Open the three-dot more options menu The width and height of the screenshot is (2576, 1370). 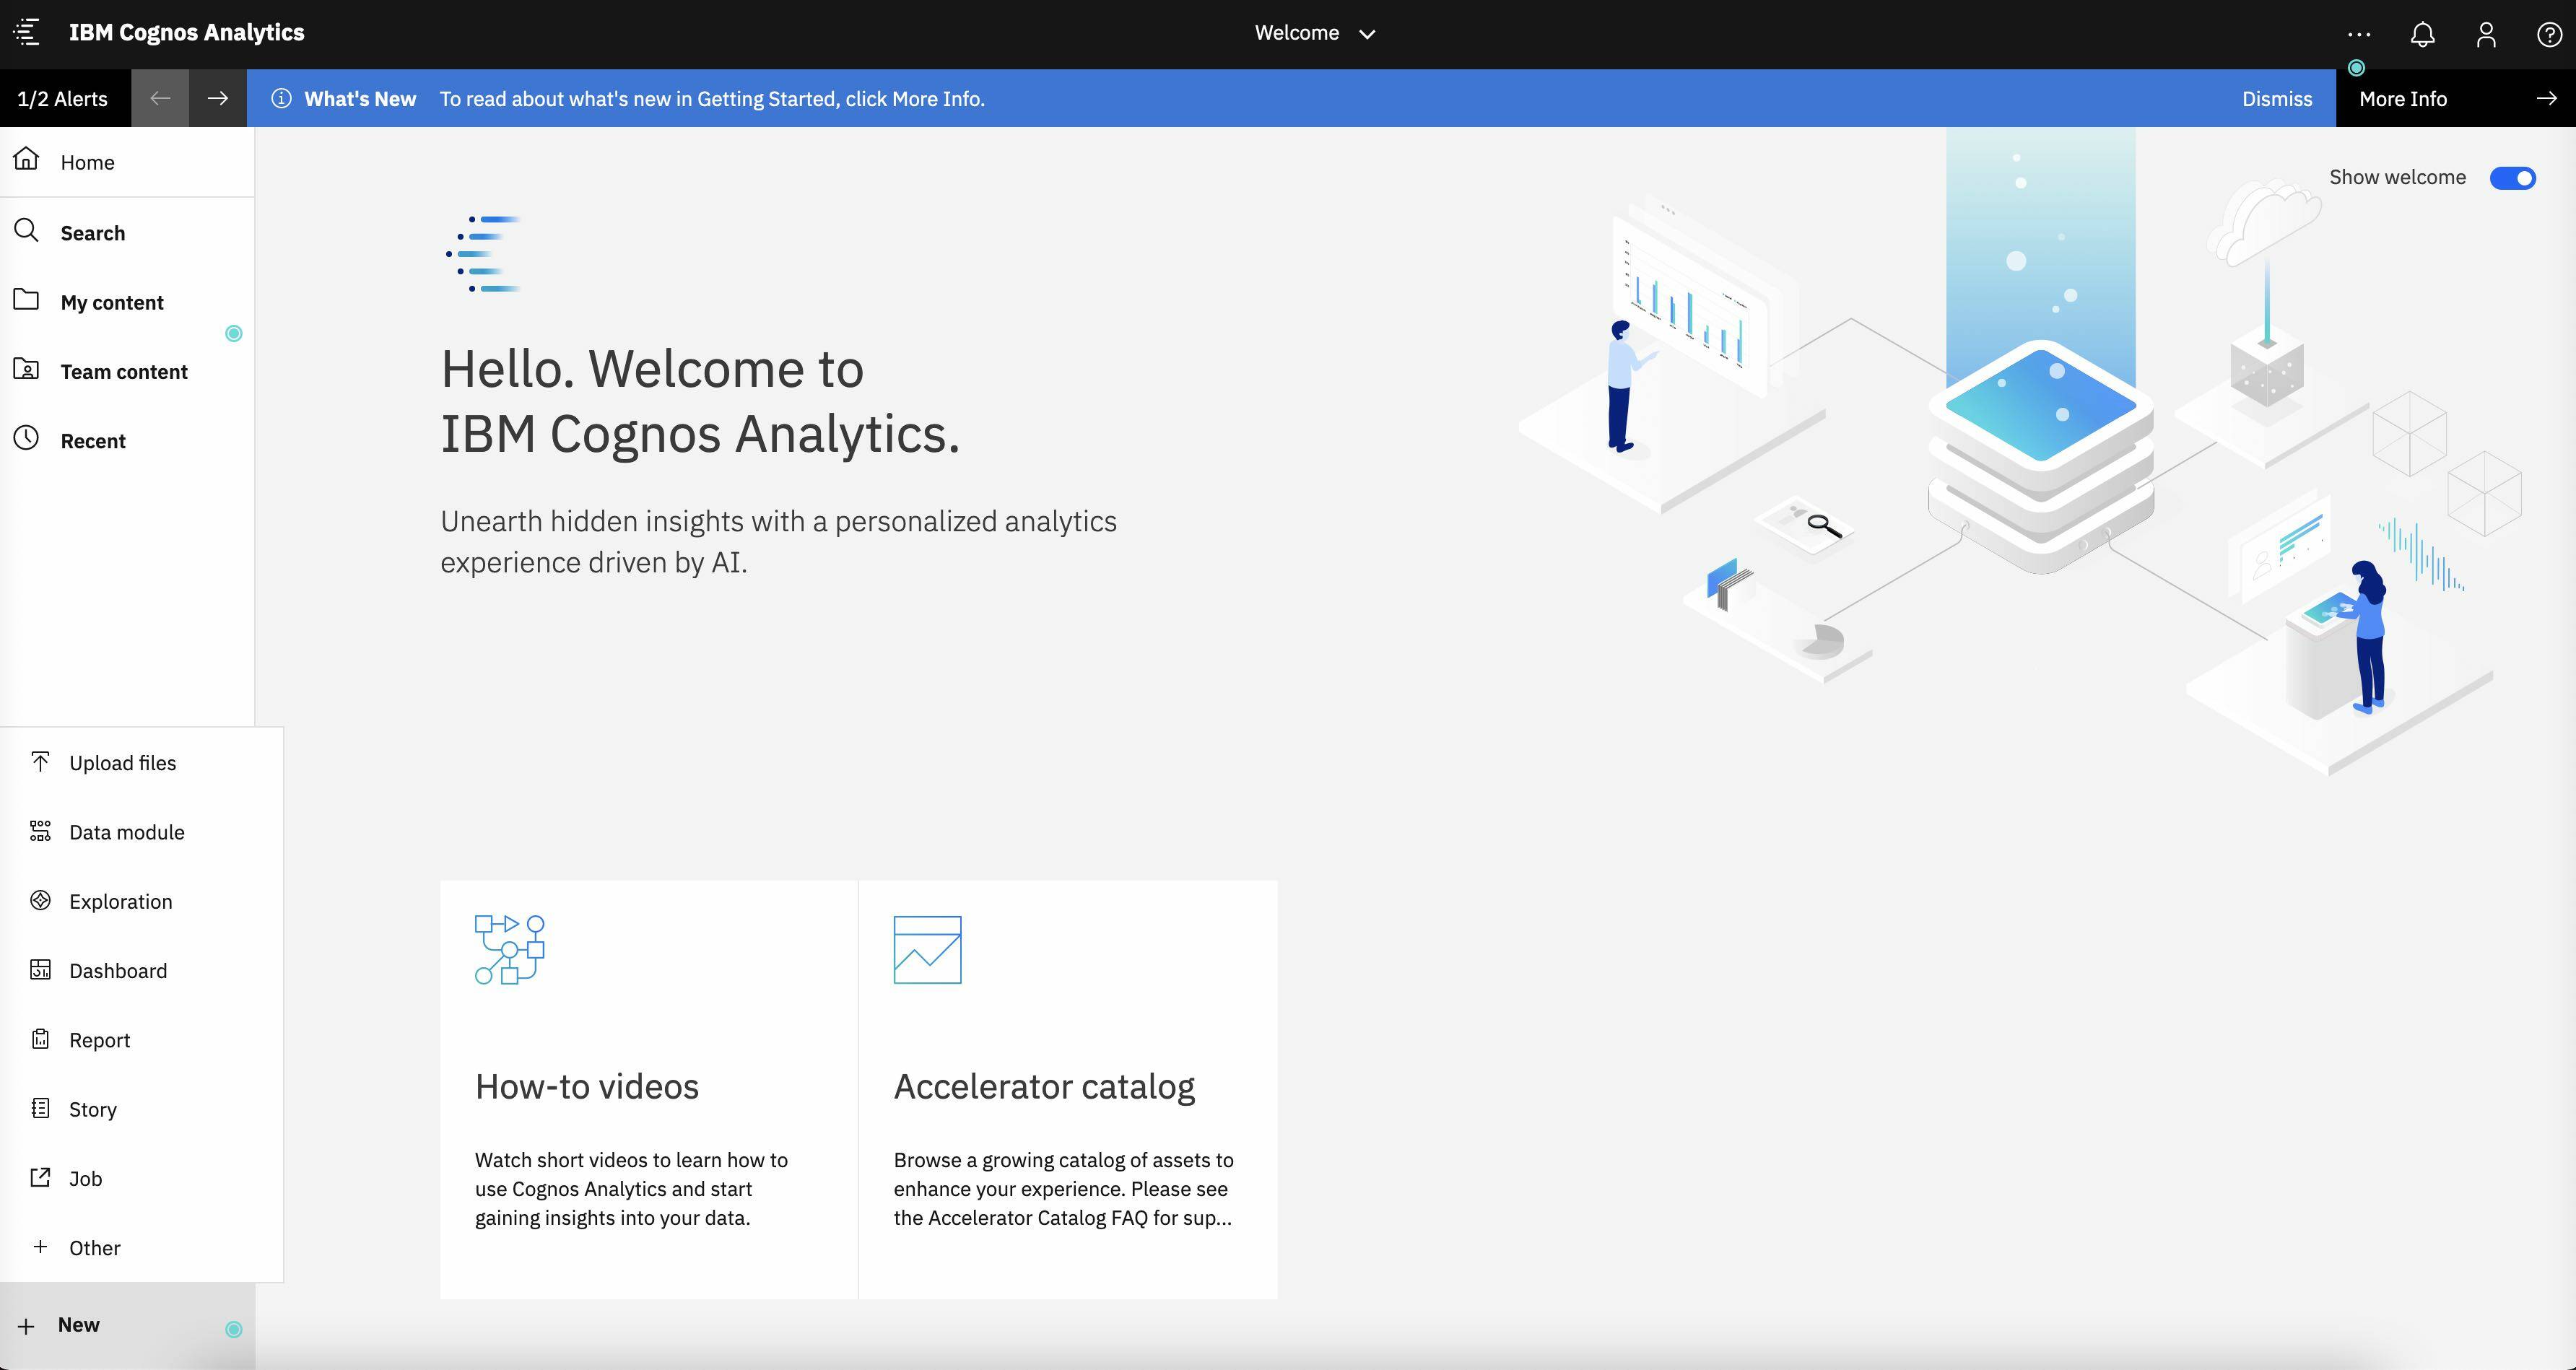(x=2359, y=35)
